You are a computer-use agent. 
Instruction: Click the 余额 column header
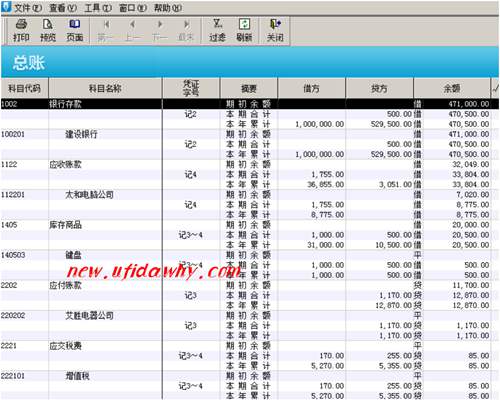click(452, 88)
